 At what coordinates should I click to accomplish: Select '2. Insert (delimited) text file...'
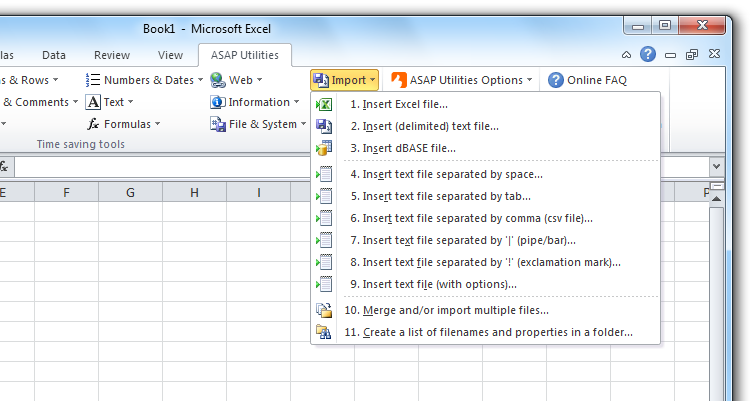[x=485, y=126]
